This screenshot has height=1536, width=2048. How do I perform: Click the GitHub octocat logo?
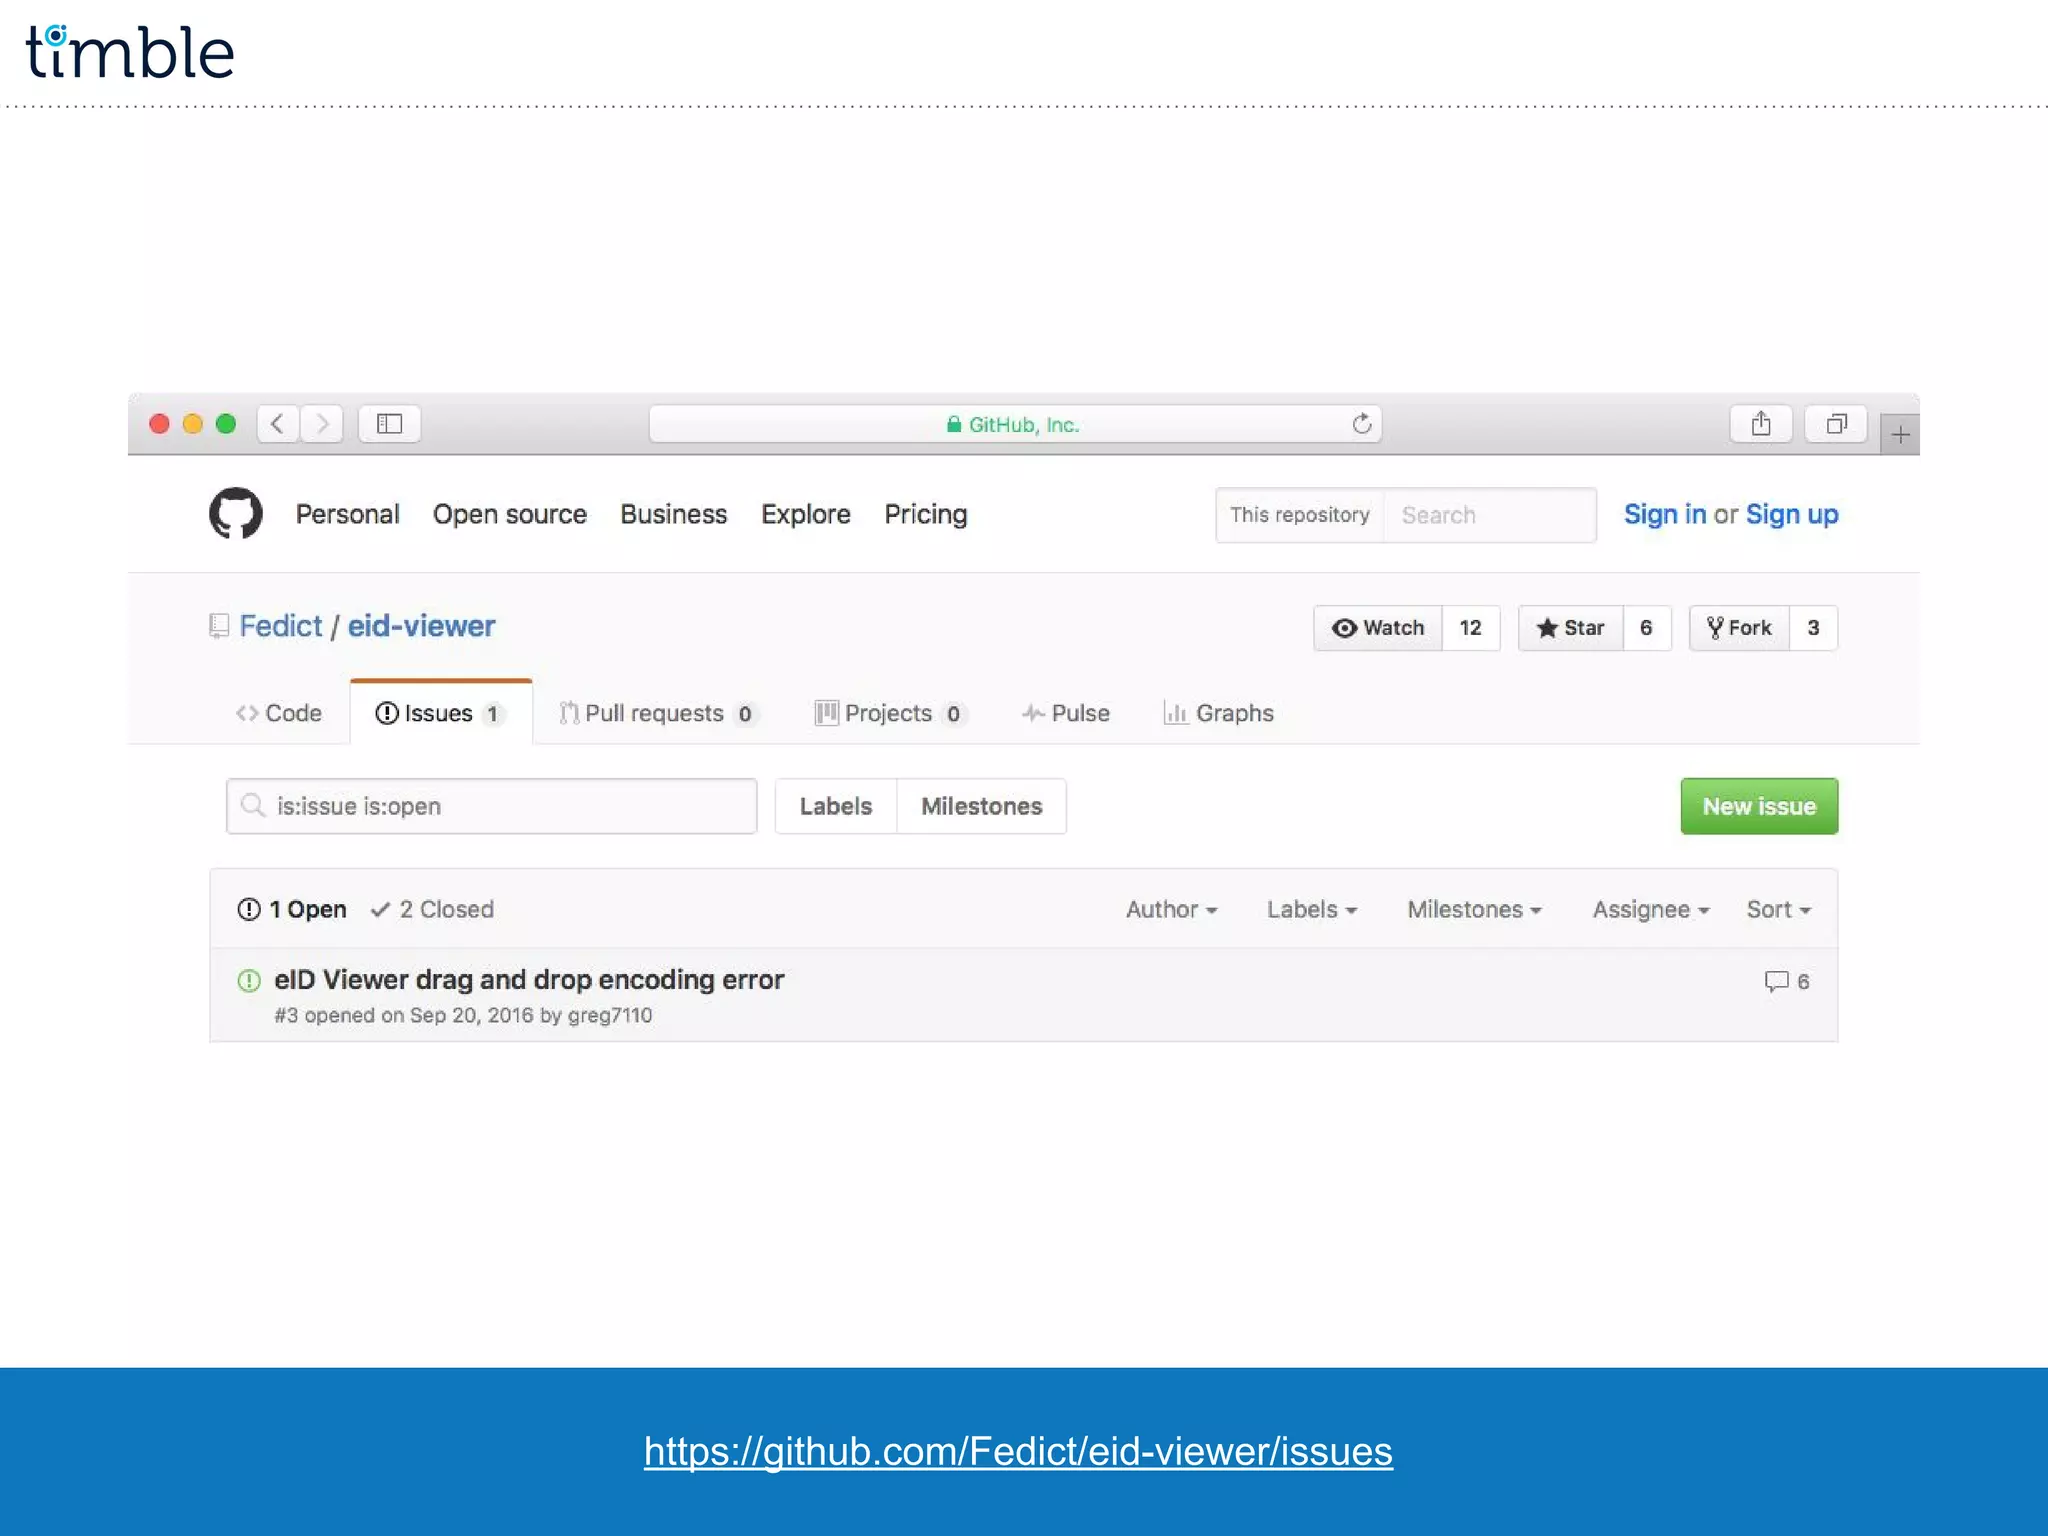[x=236, y=514]
